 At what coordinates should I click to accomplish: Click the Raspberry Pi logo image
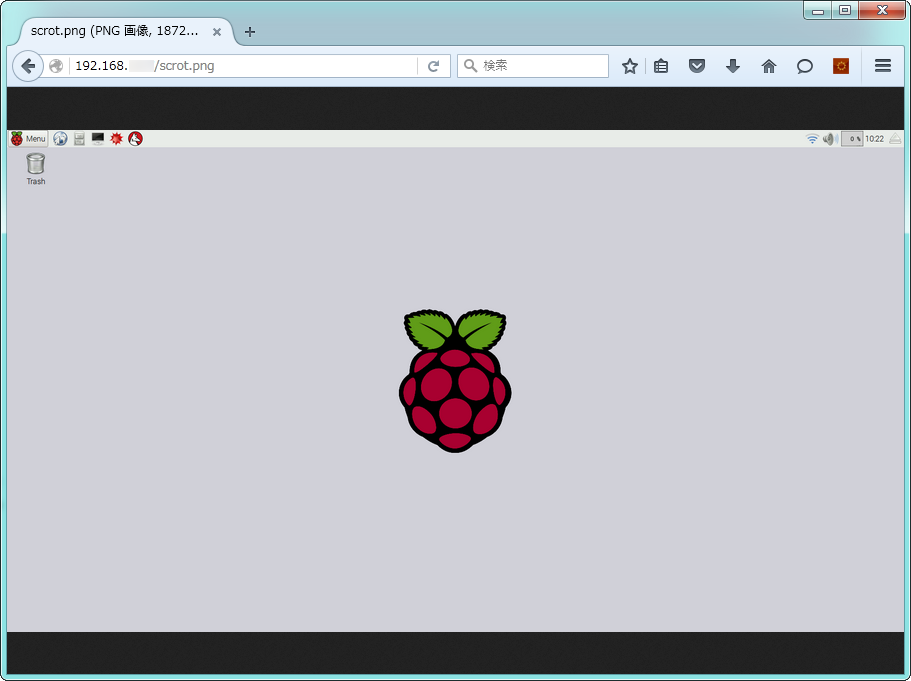tap(455, 381)
